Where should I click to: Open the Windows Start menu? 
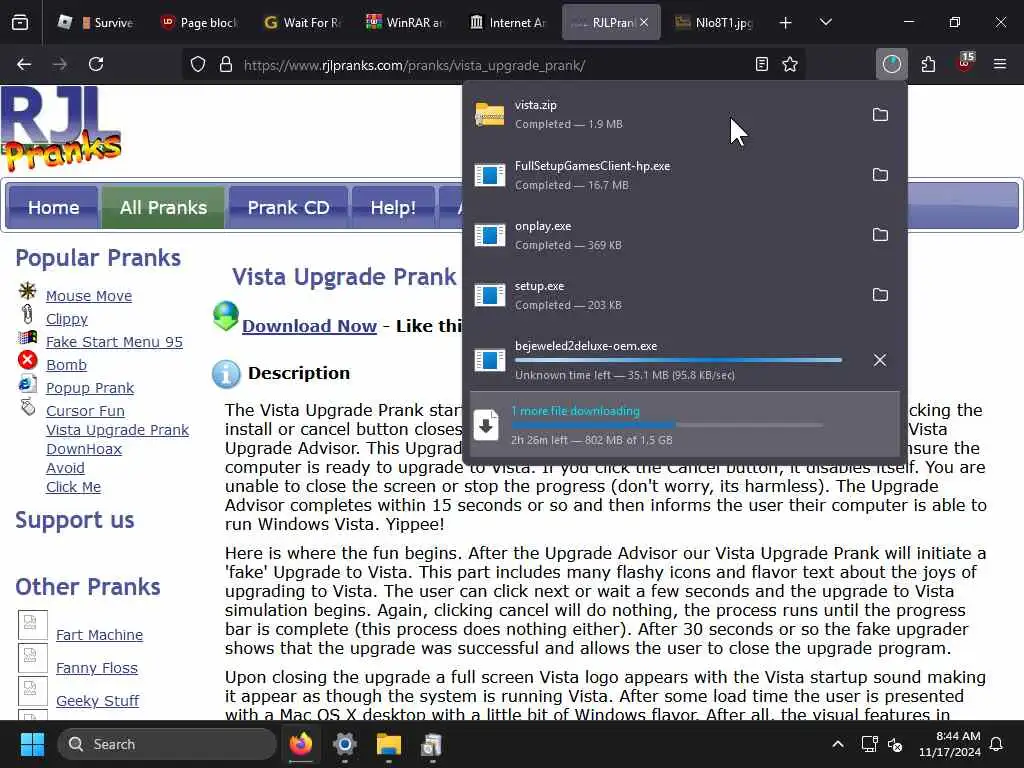point(32,744)
